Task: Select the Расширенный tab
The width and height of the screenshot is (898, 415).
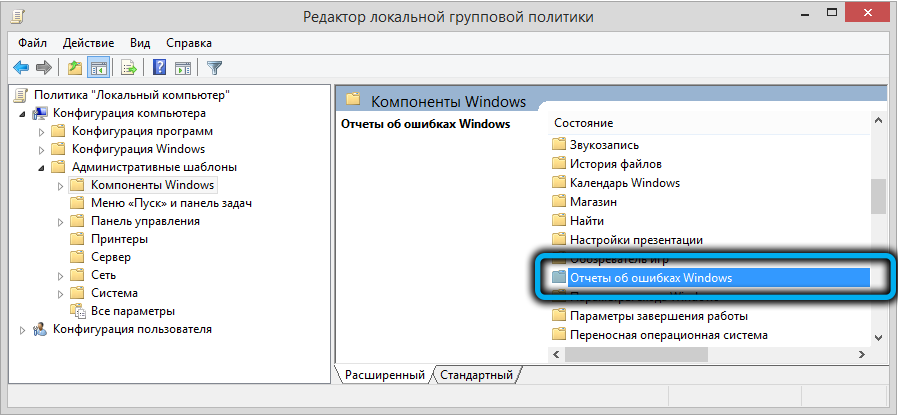Action: [x=384, y=375]
